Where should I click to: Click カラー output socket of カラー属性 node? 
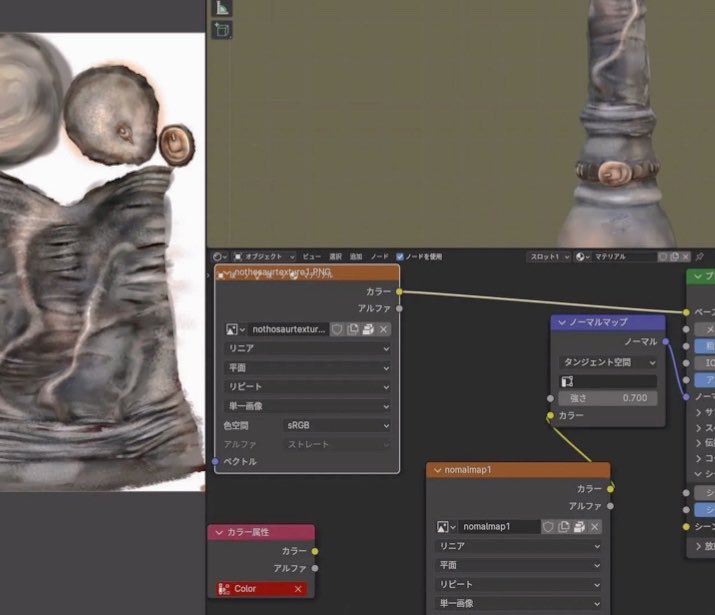click(315, 551)
